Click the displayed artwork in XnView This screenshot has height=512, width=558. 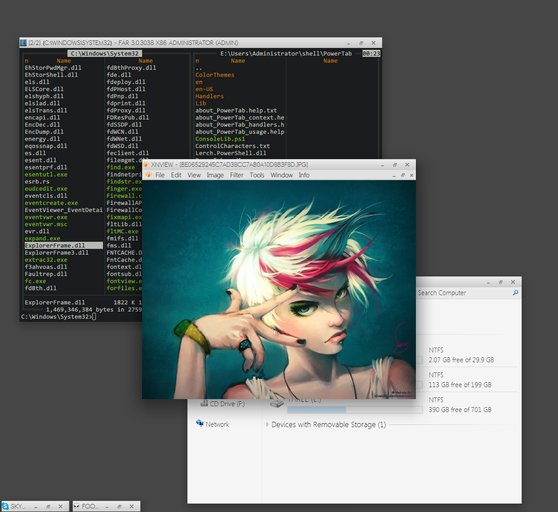(279, 290)
